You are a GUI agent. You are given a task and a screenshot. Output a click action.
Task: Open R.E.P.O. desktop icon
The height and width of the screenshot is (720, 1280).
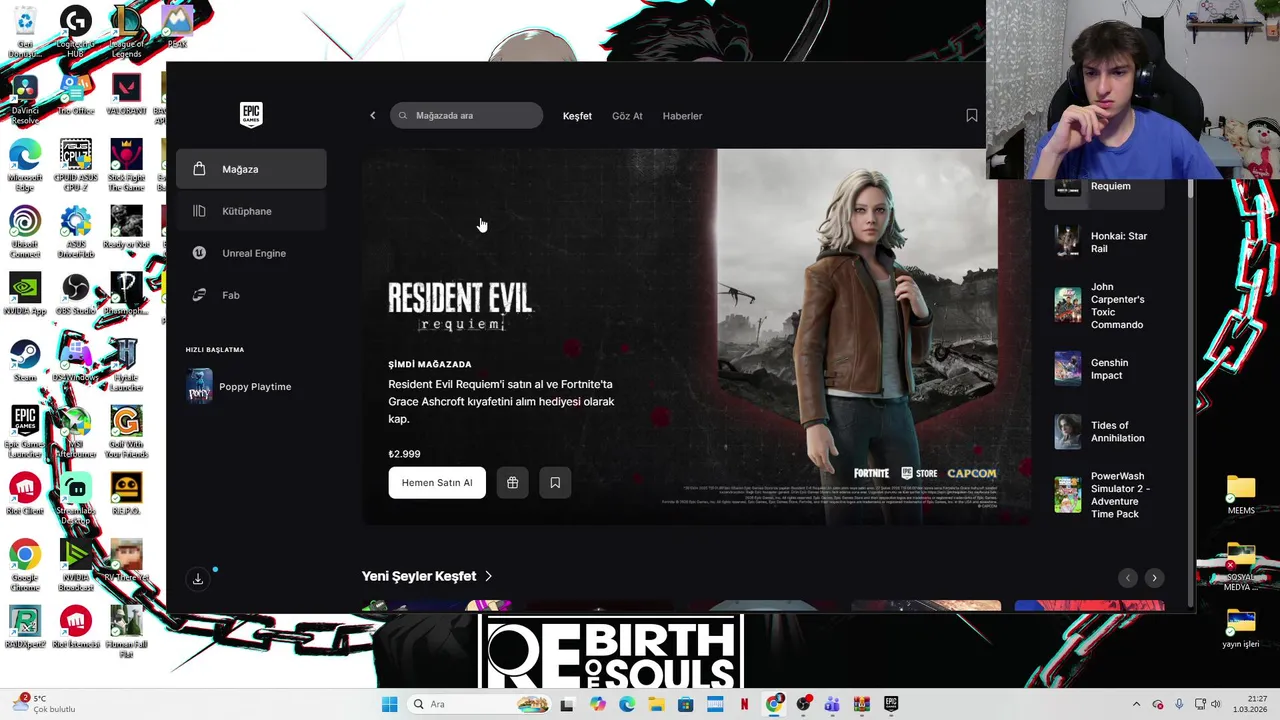tap(126, 494)
